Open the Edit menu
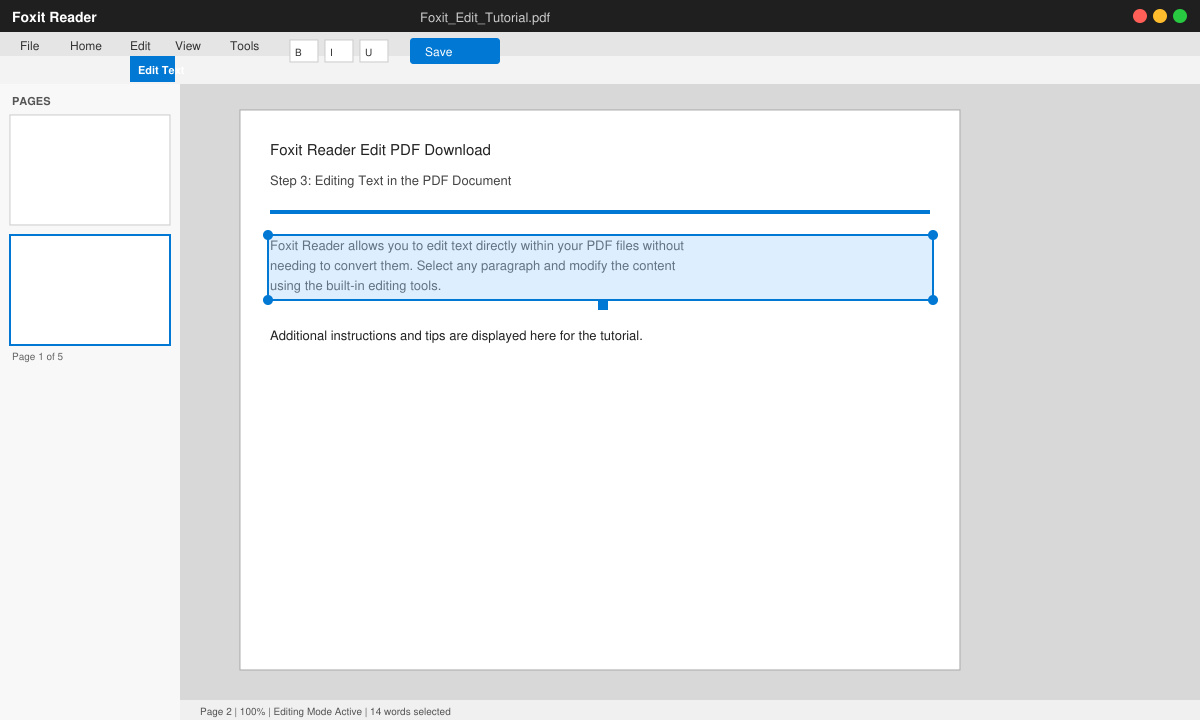Image resolution: width=1200 pixels, height=720 pixels. click(140, 46)
